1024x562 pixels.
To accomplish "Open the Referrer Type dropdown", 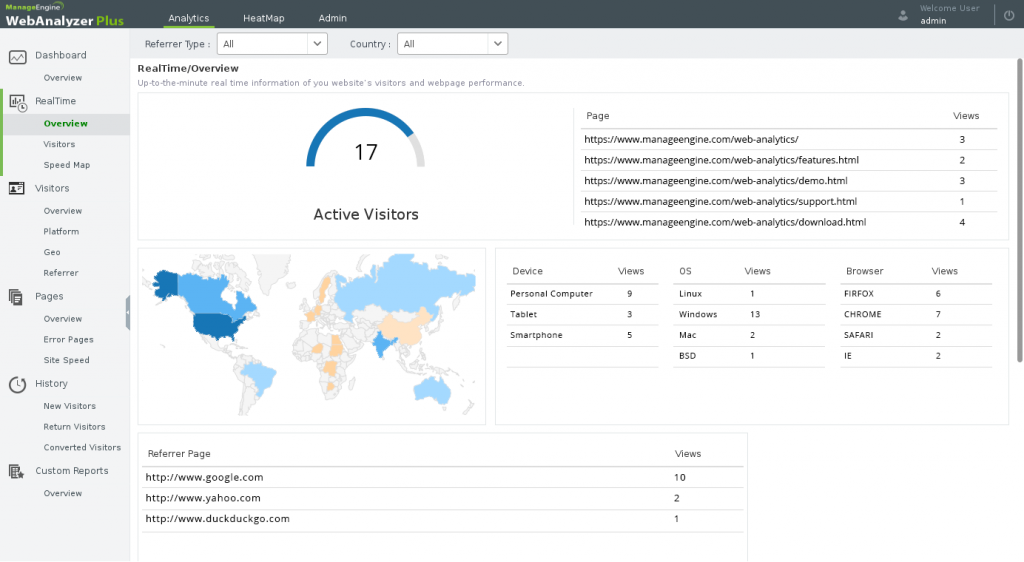I will click(x=272, y=44).
